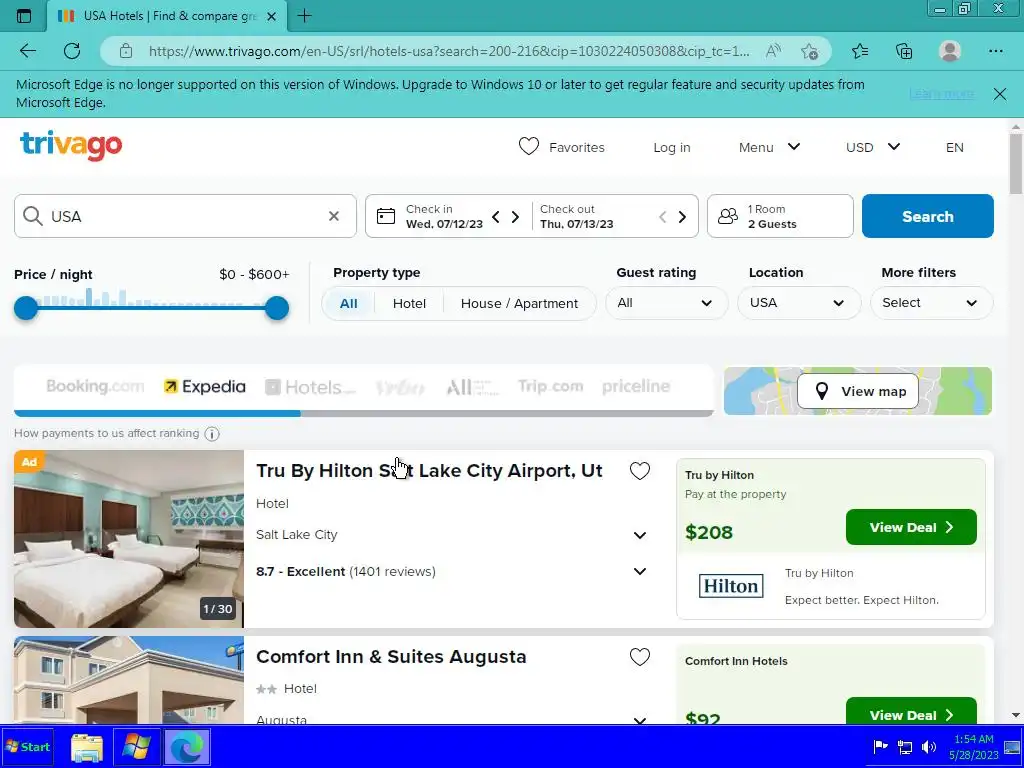Click the blue Search button
This screenshot has height=768, width=1024.
click(927, 216)
